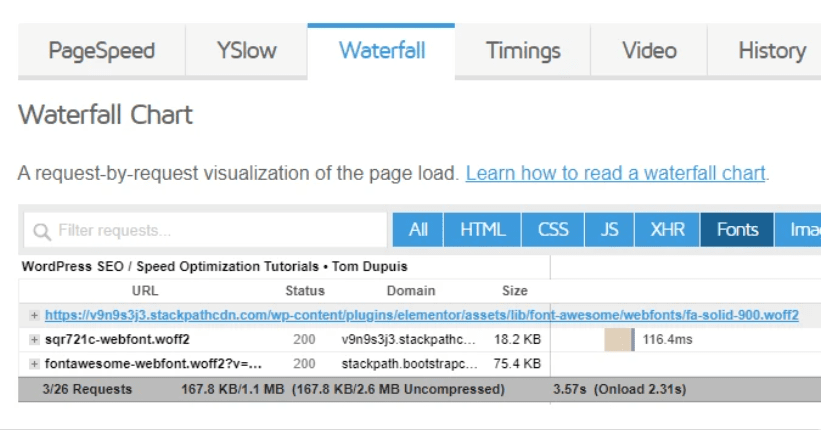The width and height of the screenshot is (821, 430).
Task: Open the fa-solid-900.woff2 stackpathcdn URL link
Action: (x=421, y=315)
